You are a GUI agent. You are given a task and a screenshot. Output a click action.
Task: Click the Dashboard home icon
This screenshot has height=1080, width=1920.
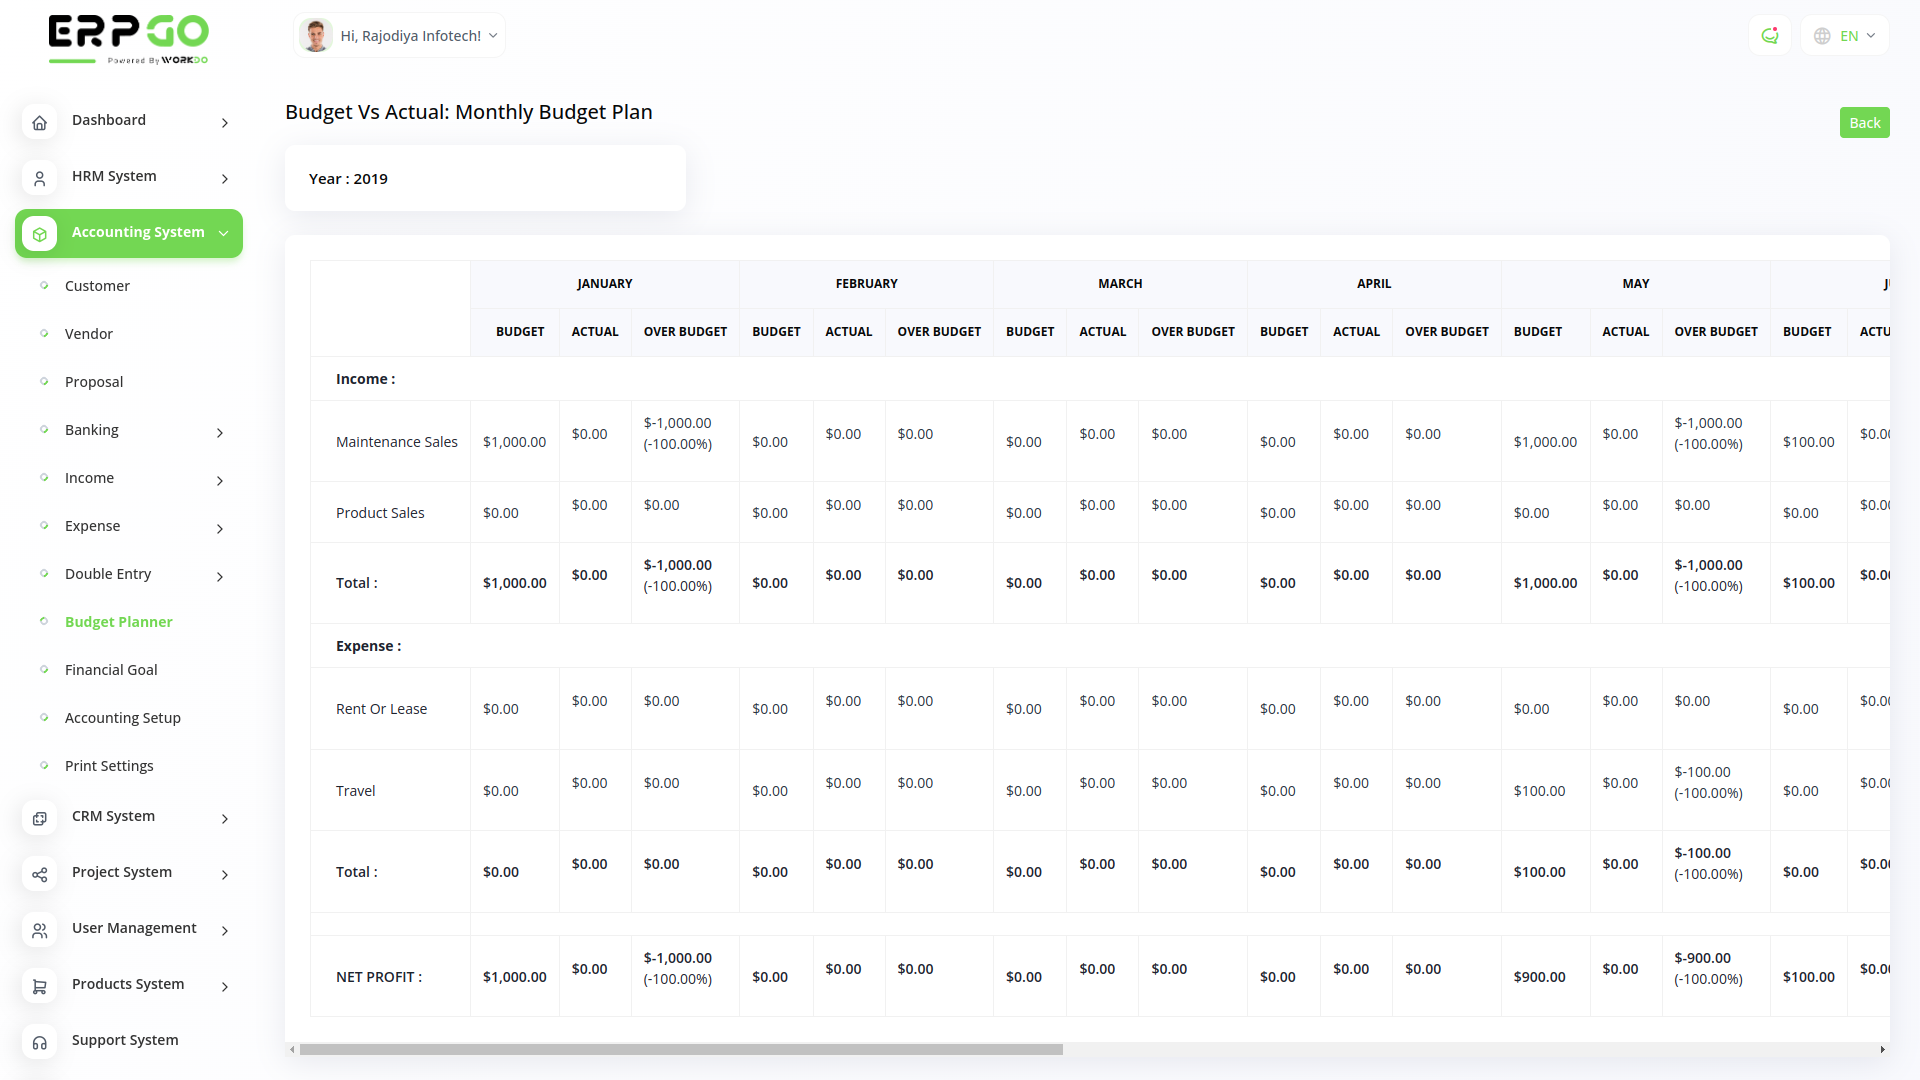pos(39,122)
